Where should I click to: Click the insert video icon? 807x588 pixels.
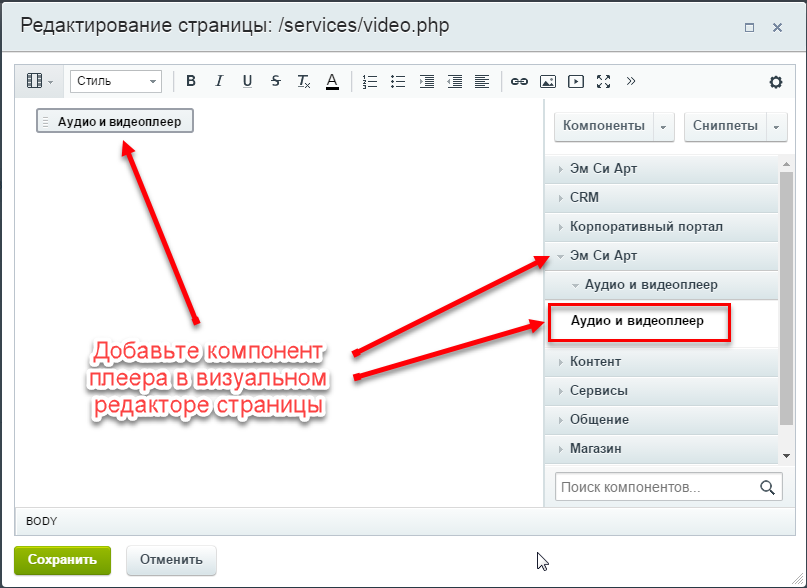pos(574,81)
